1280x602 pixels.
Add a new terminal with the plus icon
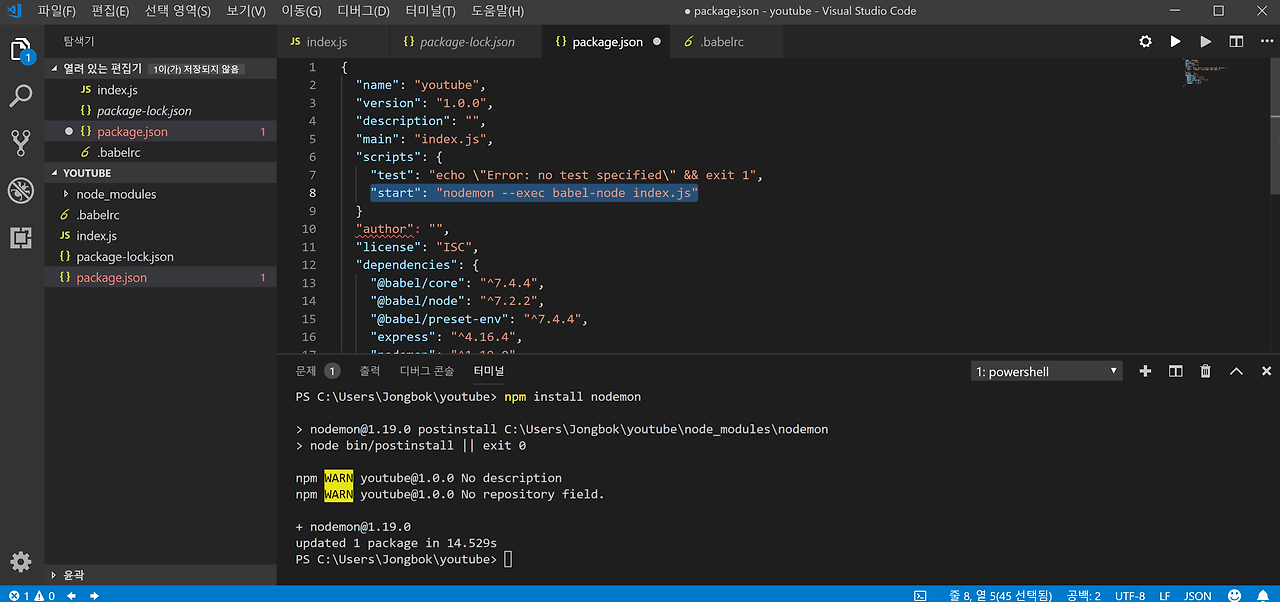1146,371
